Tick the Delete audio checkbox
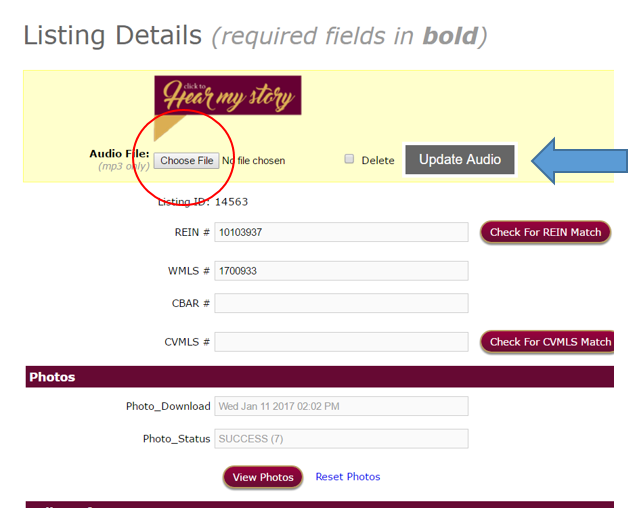Viewport: 636px width, 524px height. [x=349, y=159]
